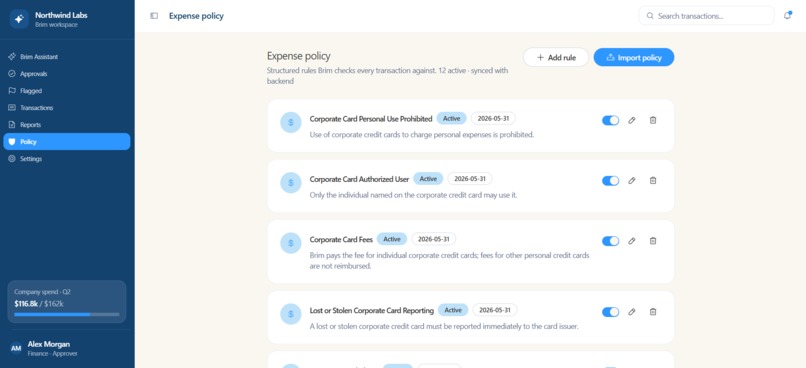Click 2026-05-31 date on Authorized User rule
The height and width of the screenshot is (368, 806).
click(x=470, y=179)
